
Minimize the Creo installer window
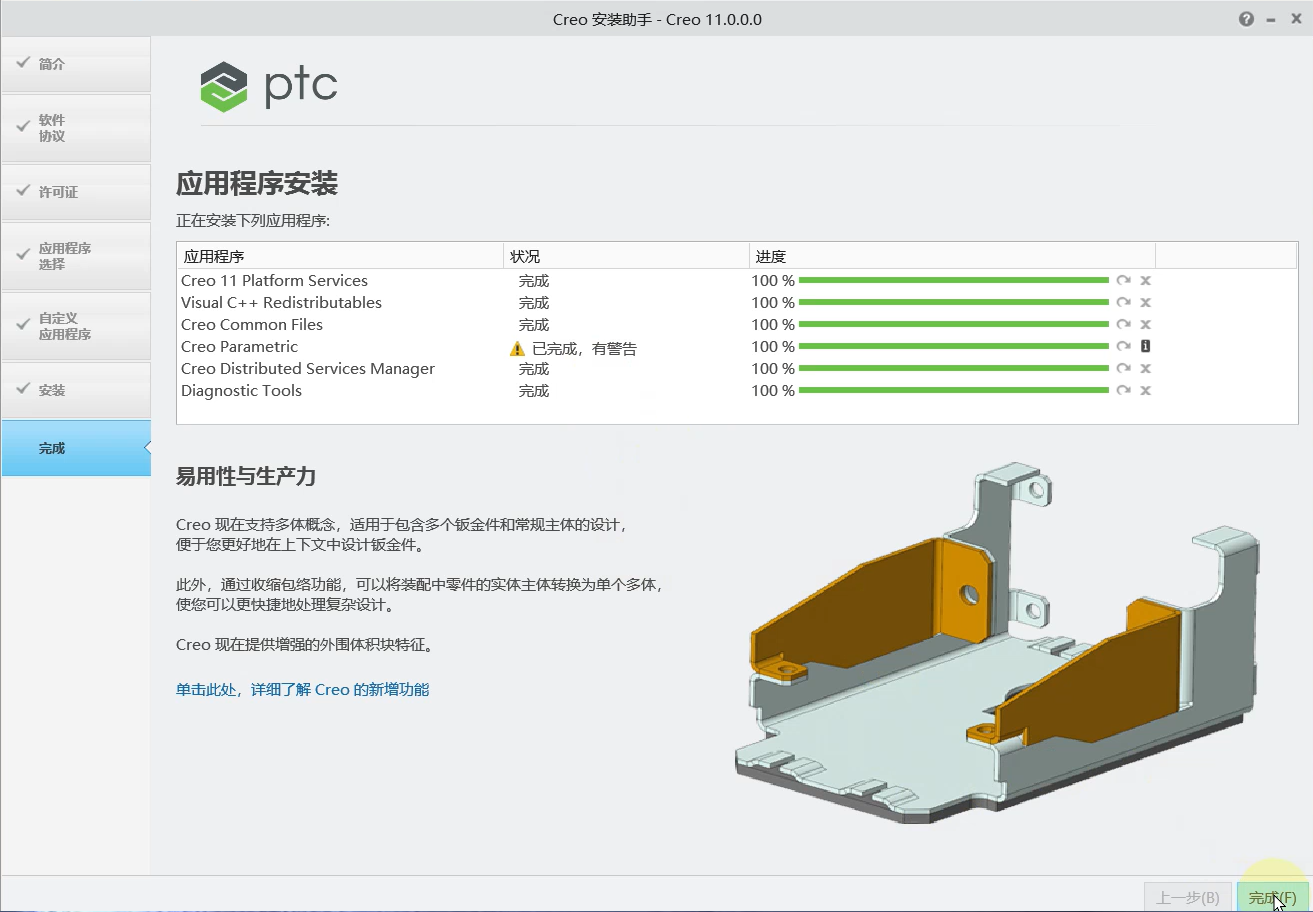tap(1270, 19)
